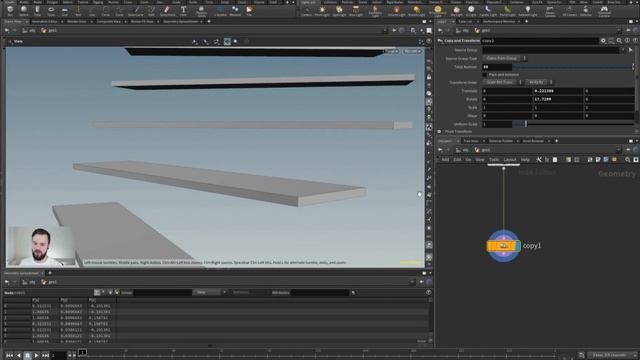The height and width of the screenshot is (360, 640).
Task: Switch to the Motion FX View tab
Action: pyautogui.click(x=142, y=21)
